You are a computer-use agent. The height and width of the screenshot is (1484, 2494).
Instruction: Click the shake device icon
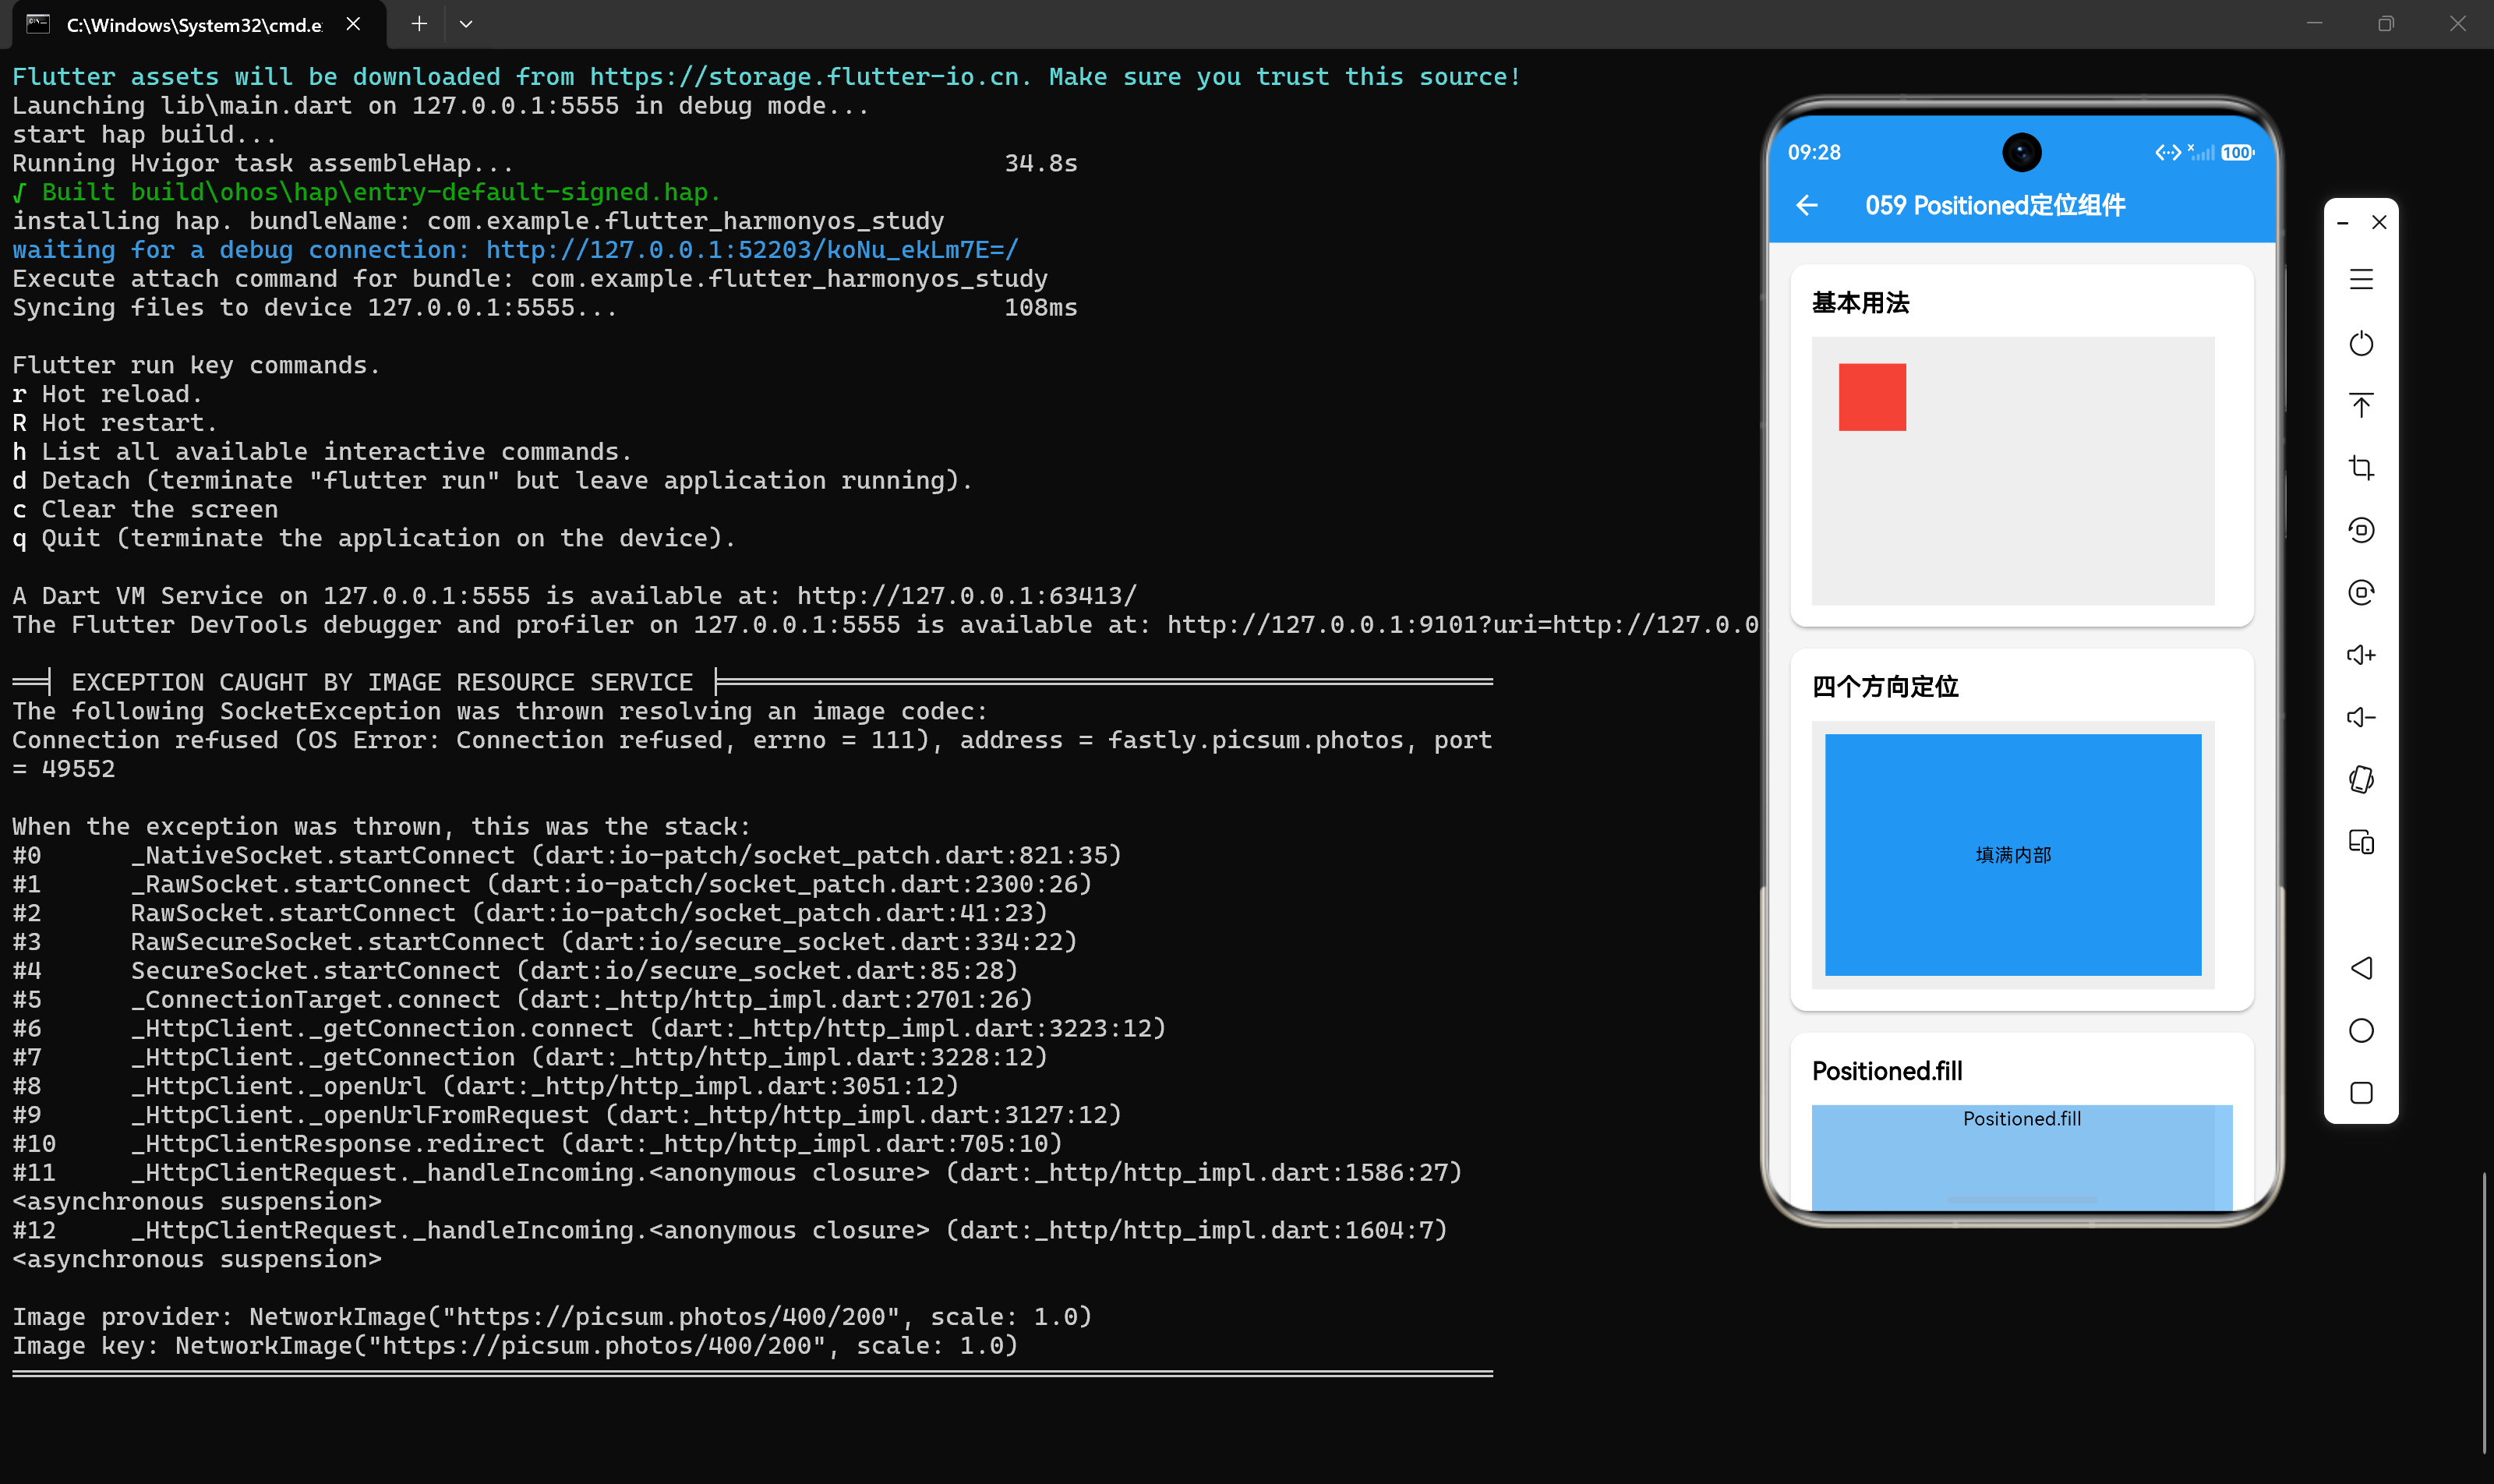tap(2361, 779)
